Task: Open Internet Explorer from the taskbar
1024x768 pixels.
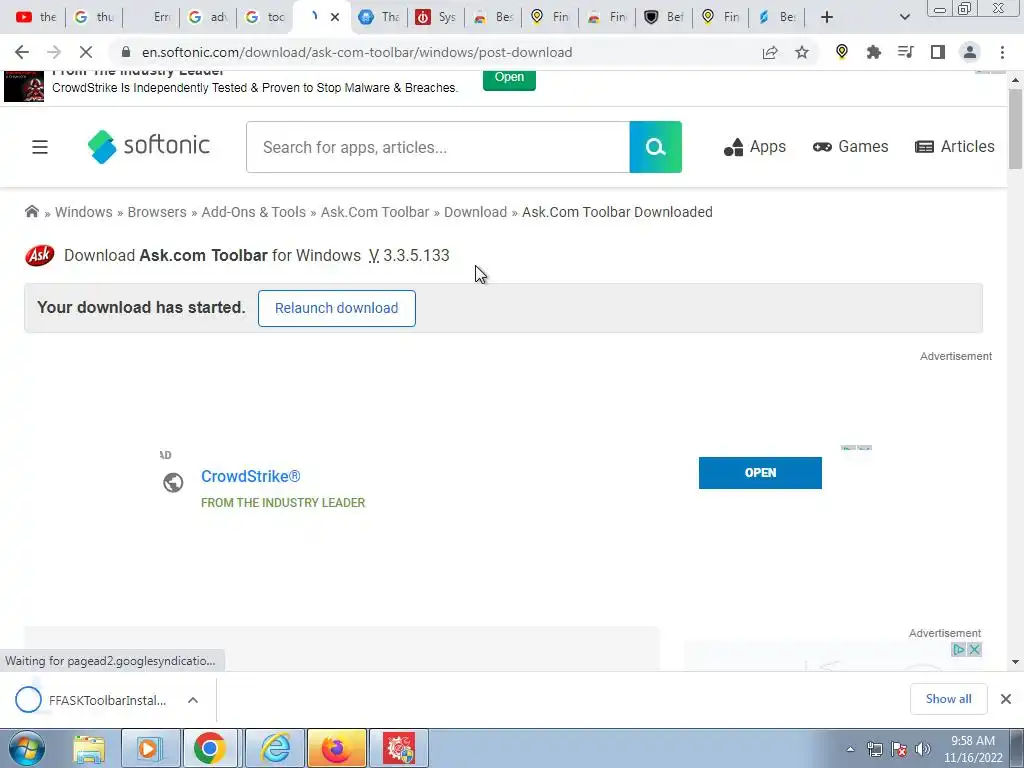Action: point(276,748)
